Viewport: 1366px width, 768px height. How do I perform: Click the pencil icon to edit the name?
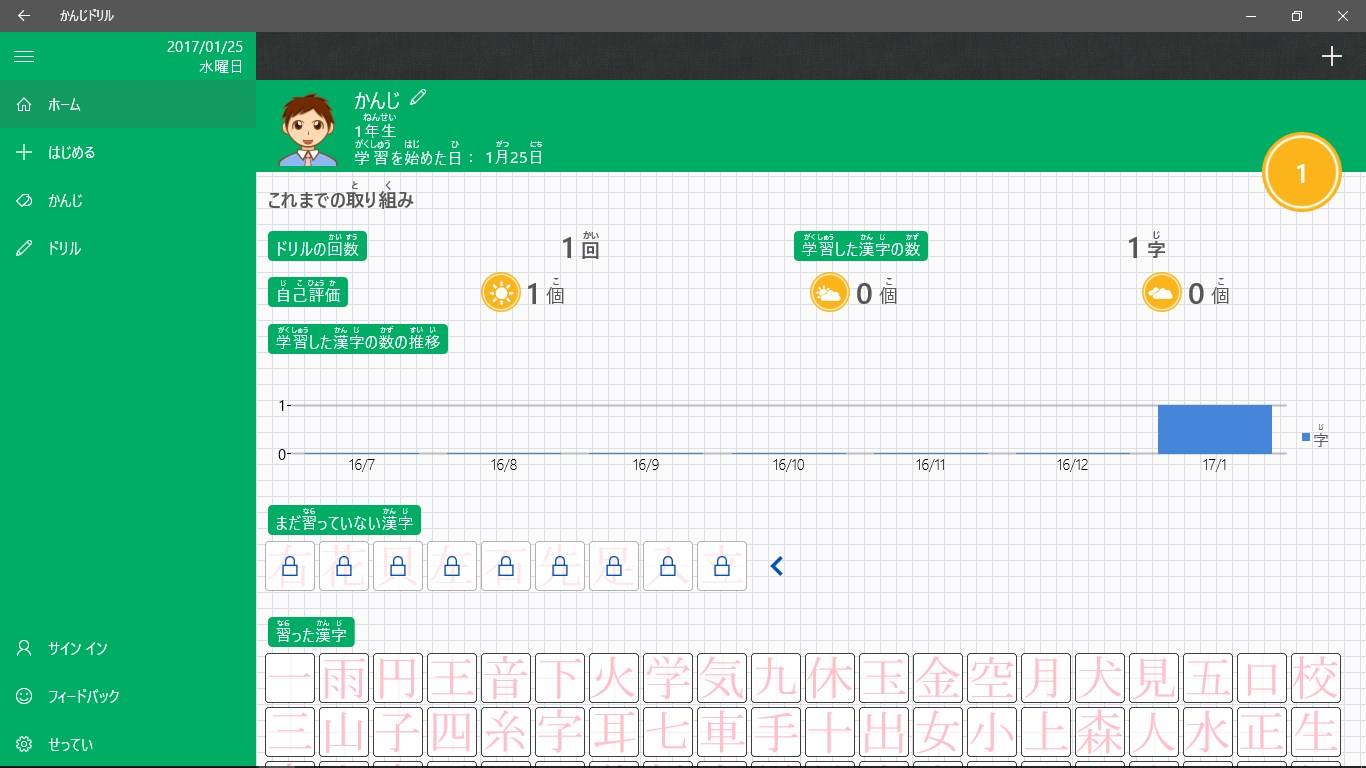[418, 97]
